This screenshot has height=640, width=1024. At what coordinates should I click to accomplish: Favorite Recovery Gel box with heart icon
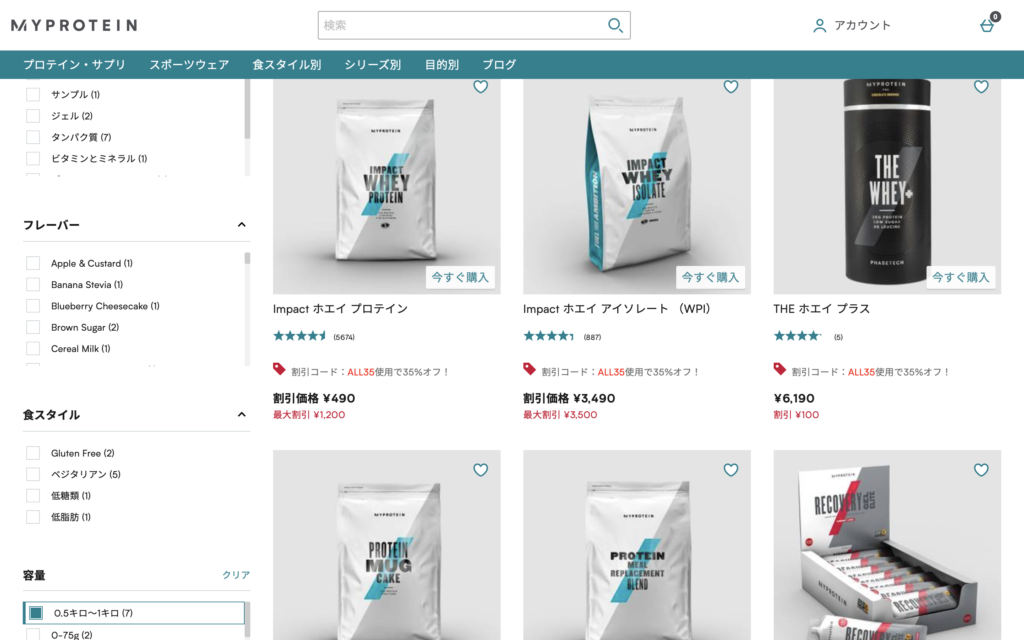981,470
